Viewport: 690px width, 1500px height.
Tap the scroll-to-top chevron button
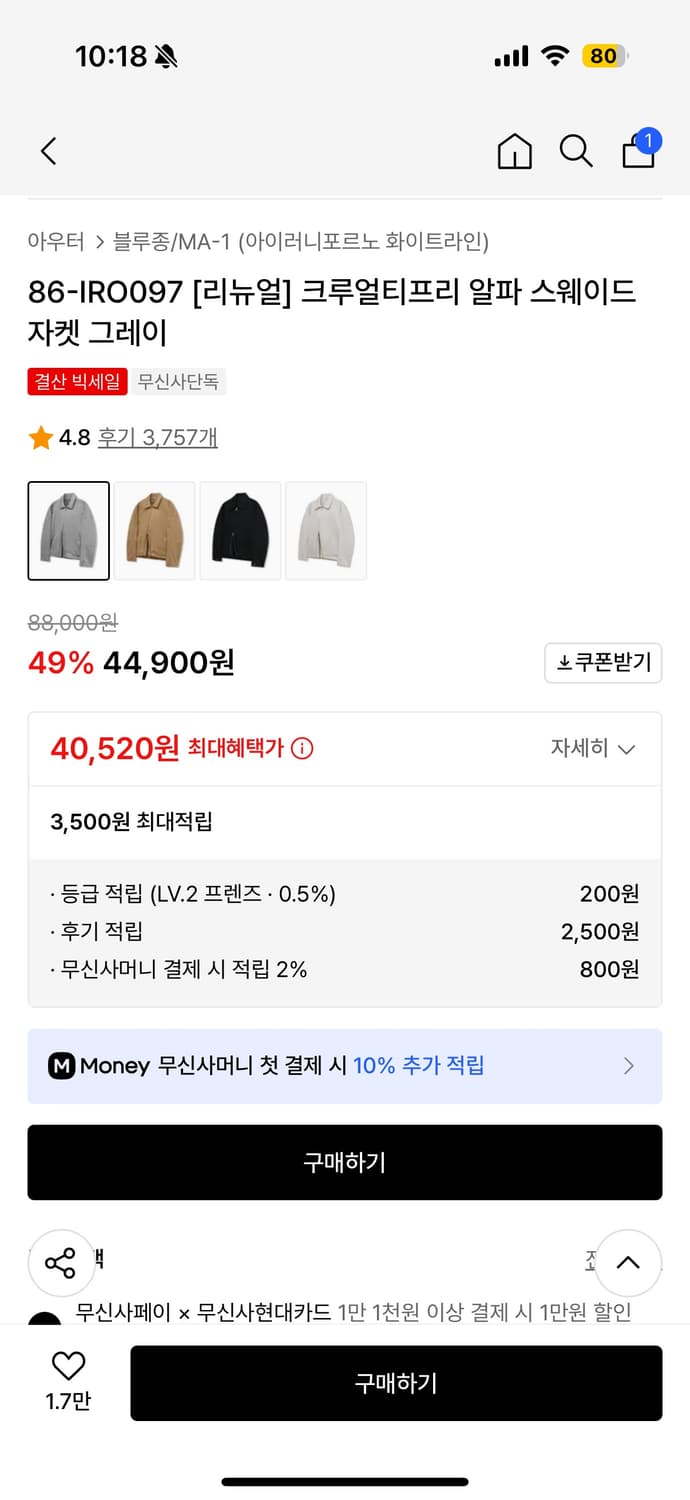coord(628,1263)
